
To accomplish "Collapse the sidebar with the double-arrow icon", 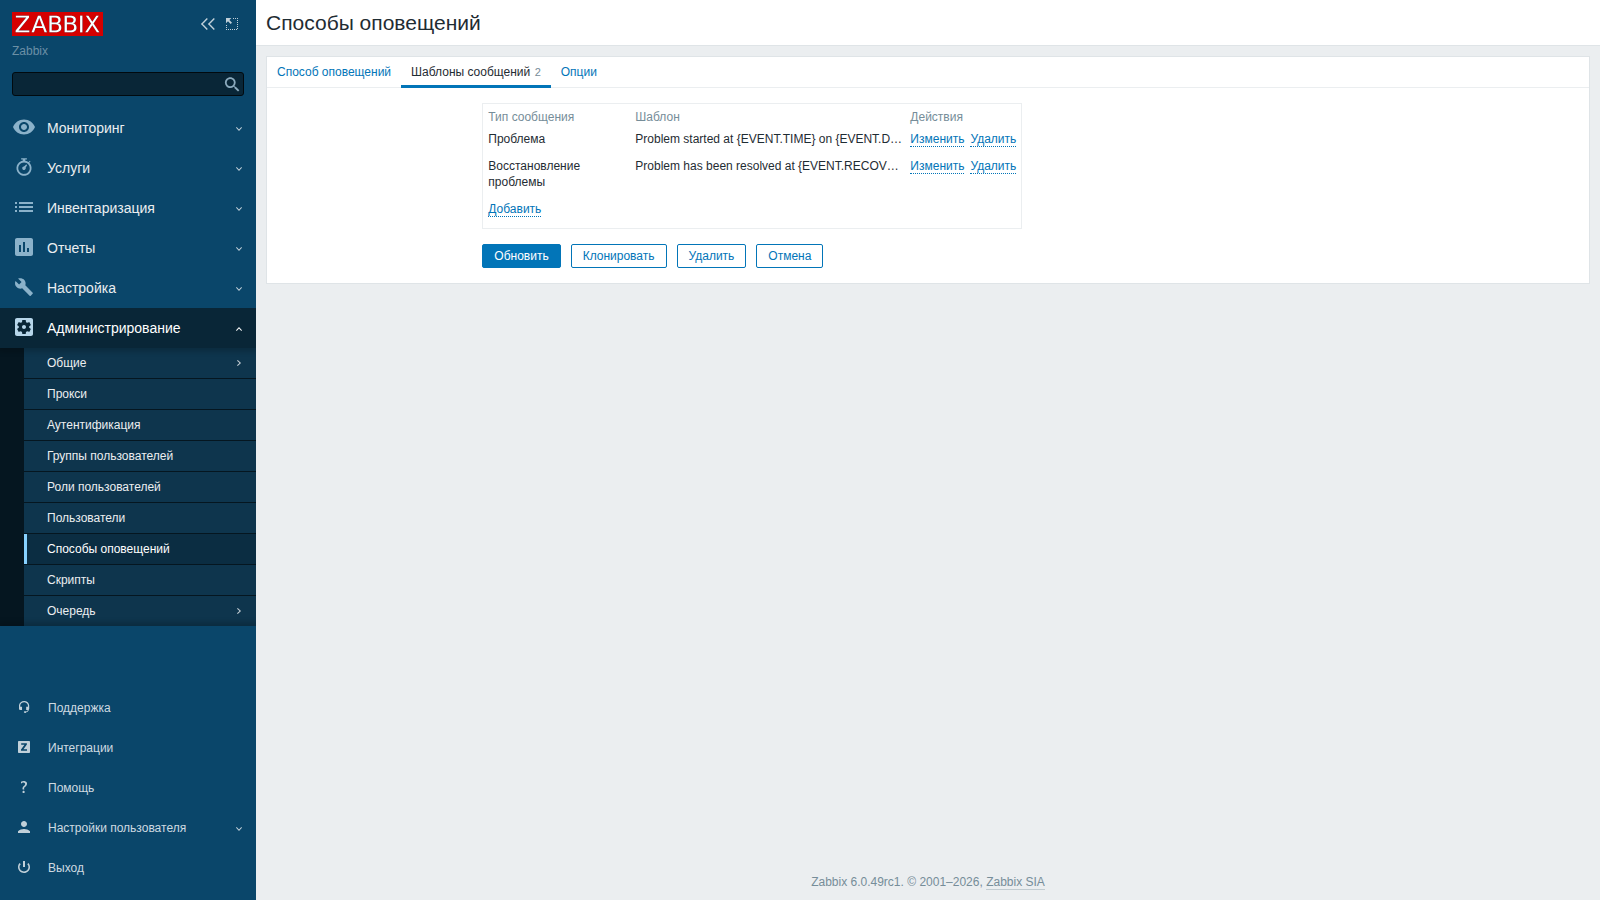I will pyautogui.click(x=208, y=24).
